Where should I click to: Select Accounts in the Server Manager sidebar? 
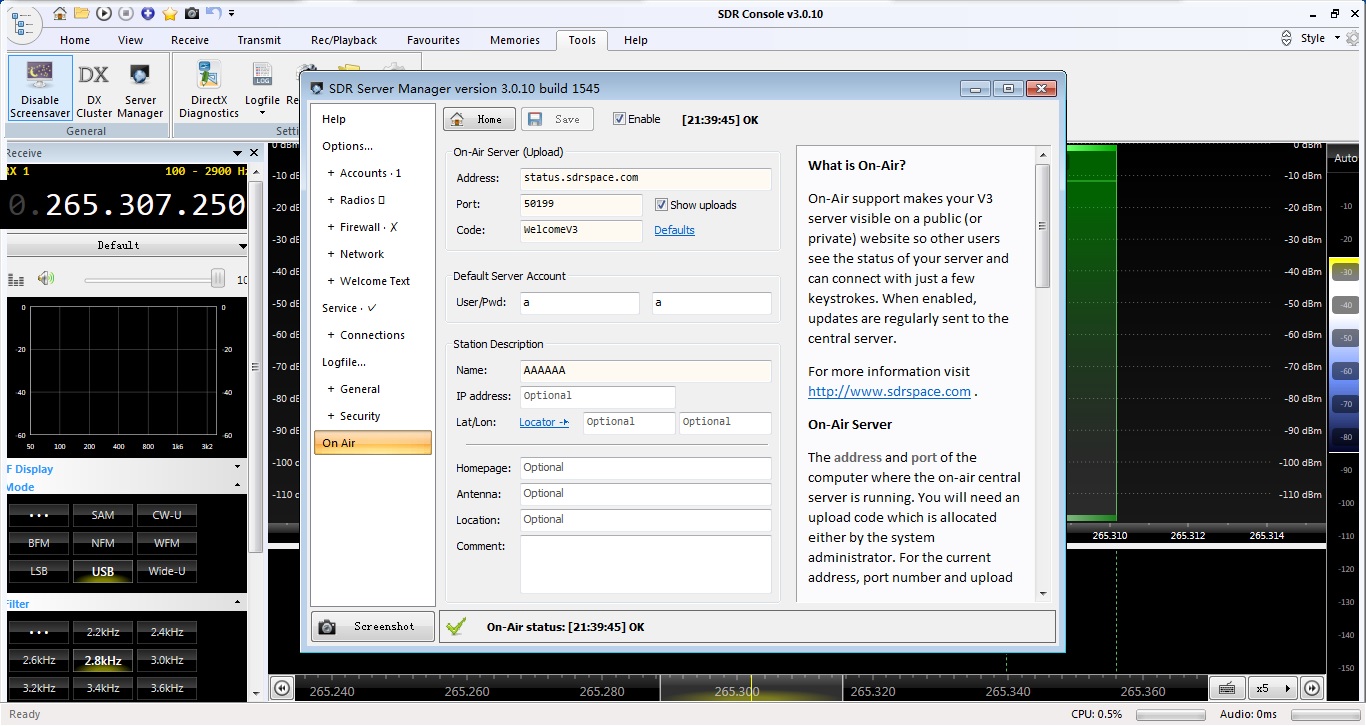tap(372, 173)
